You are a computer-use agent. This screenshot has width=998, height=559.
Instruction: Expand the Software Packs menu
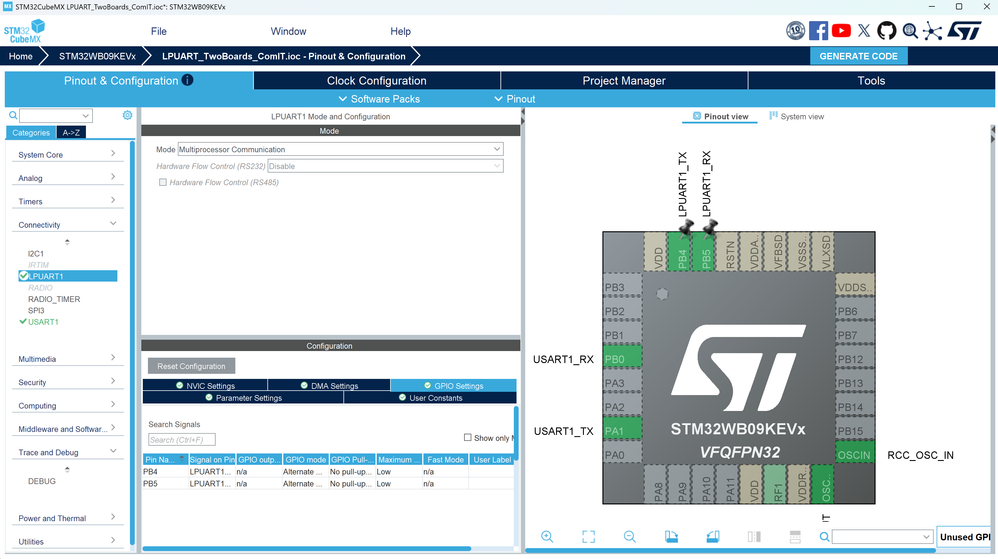tap(379, 99)
